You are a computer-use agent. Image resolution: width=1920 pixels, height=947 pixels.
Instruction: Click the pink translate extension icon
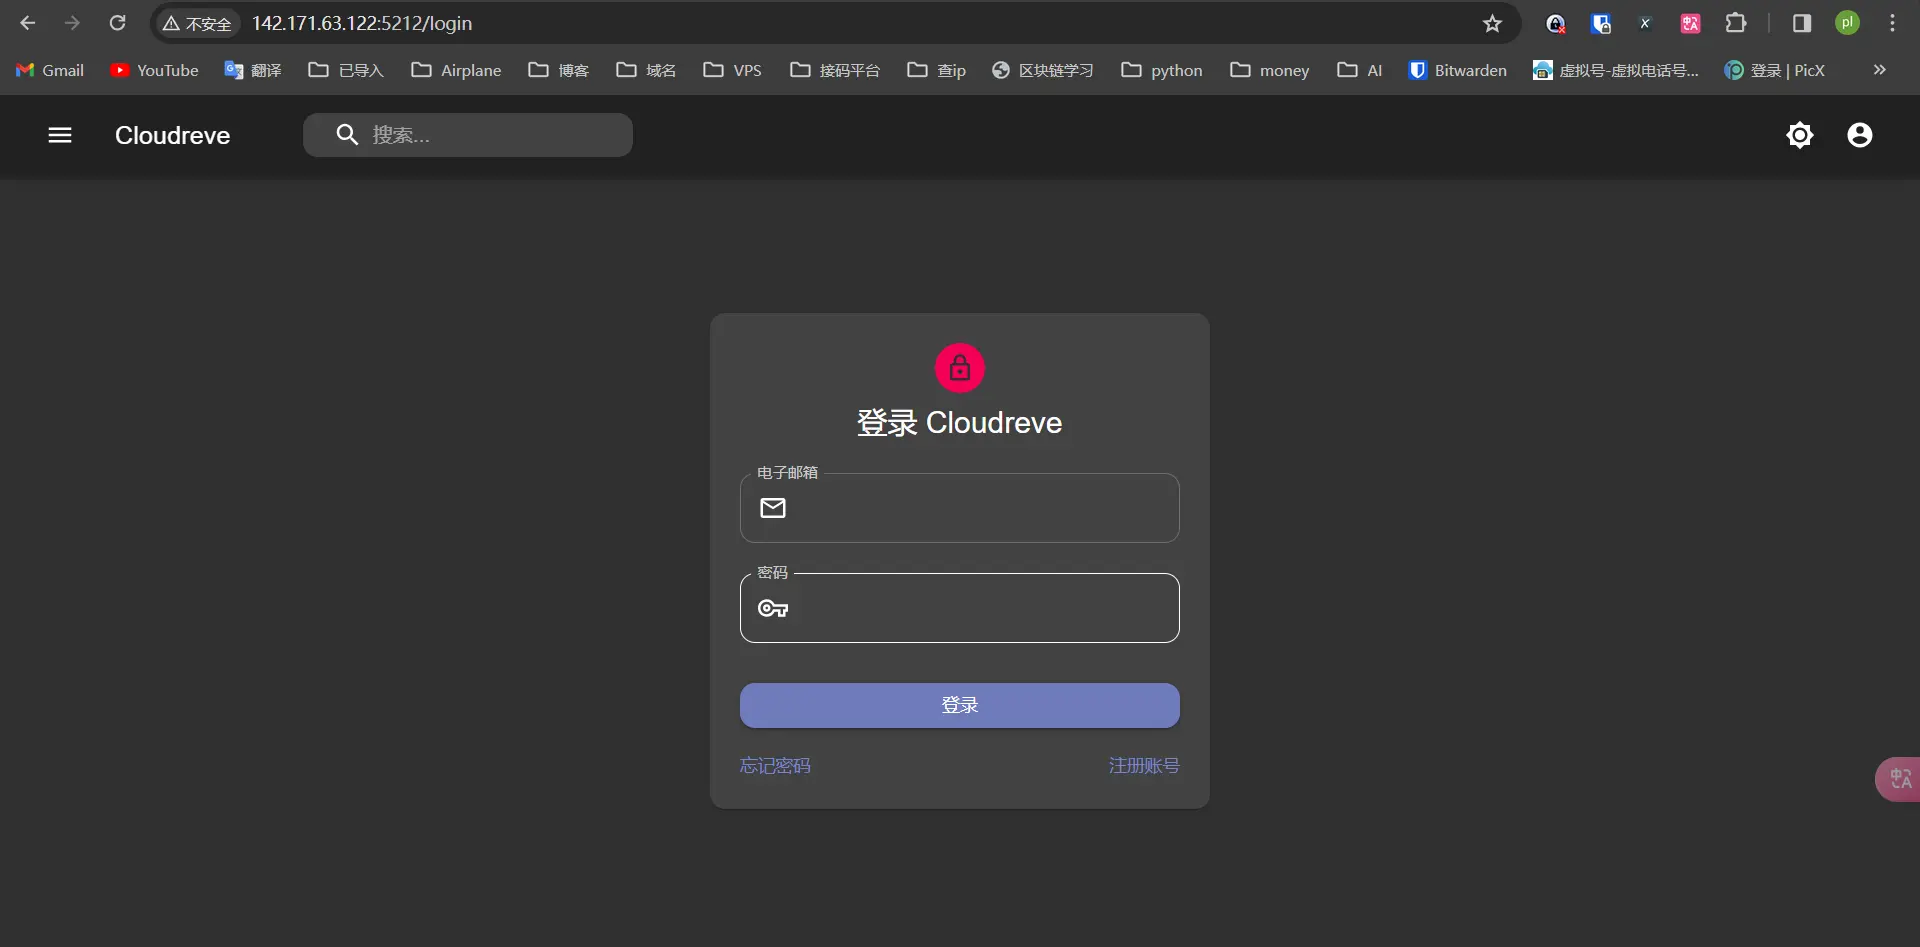(1691, 23)
